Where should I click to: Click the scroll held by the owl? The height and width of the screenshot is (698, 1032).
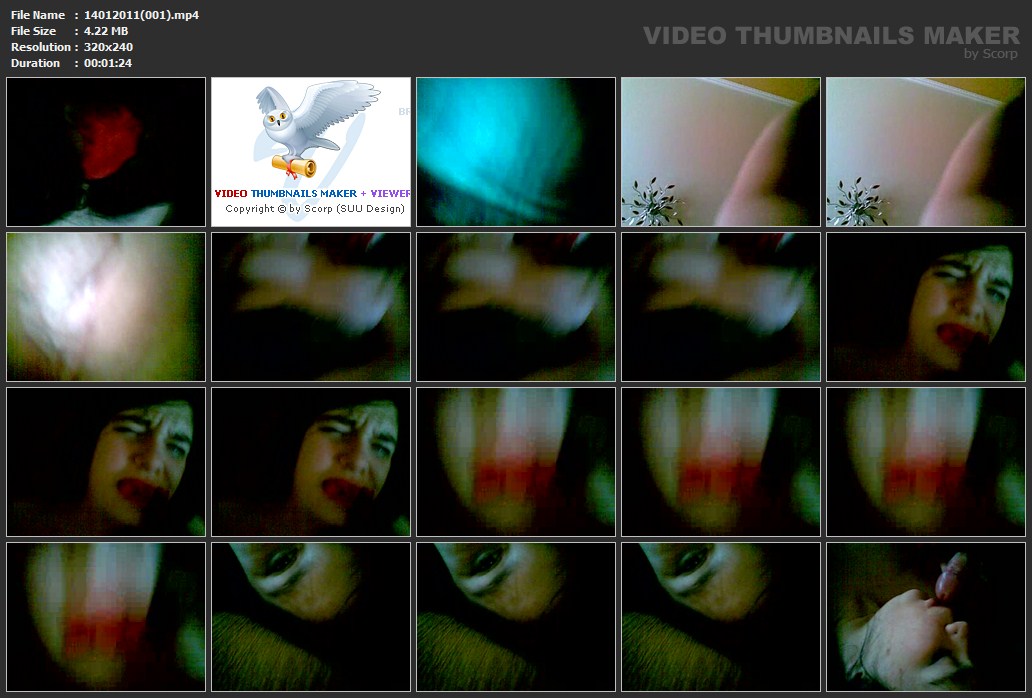point(294,164)
